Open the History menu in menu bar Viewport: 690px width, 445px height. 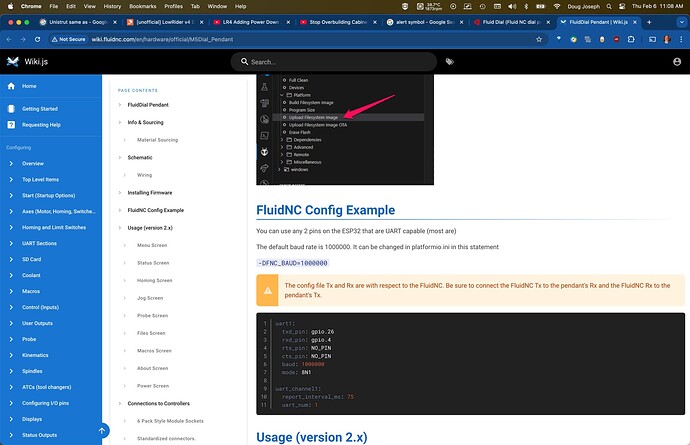click(112, 6)
